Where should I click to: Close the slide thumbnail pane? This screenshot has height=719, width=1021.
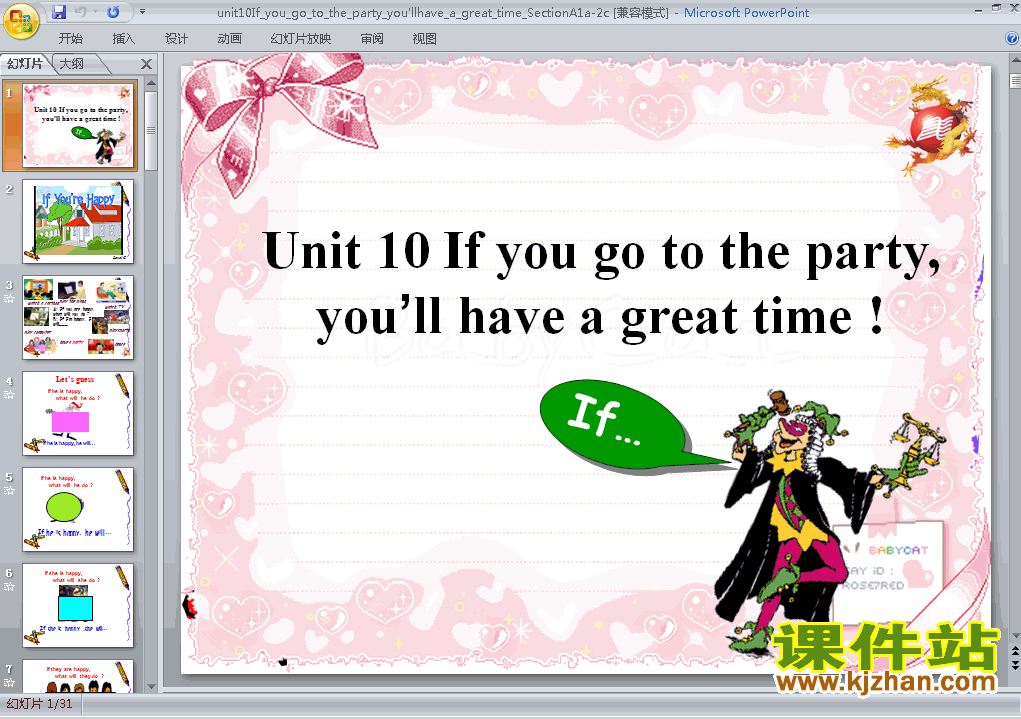(x=147, y=64)
